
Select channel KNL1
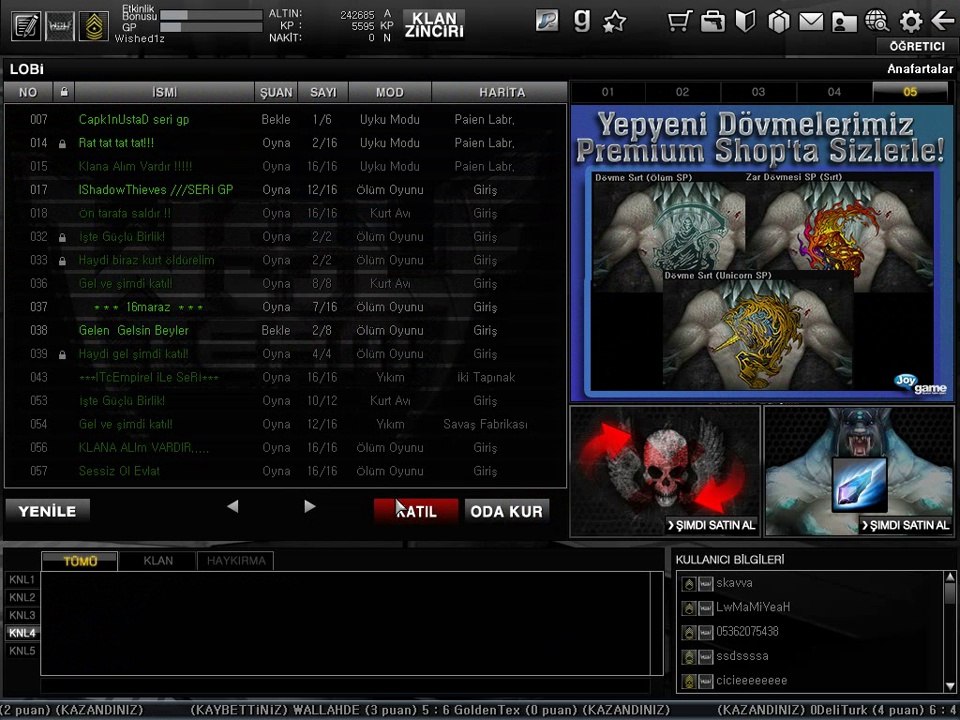coord(22,579)
